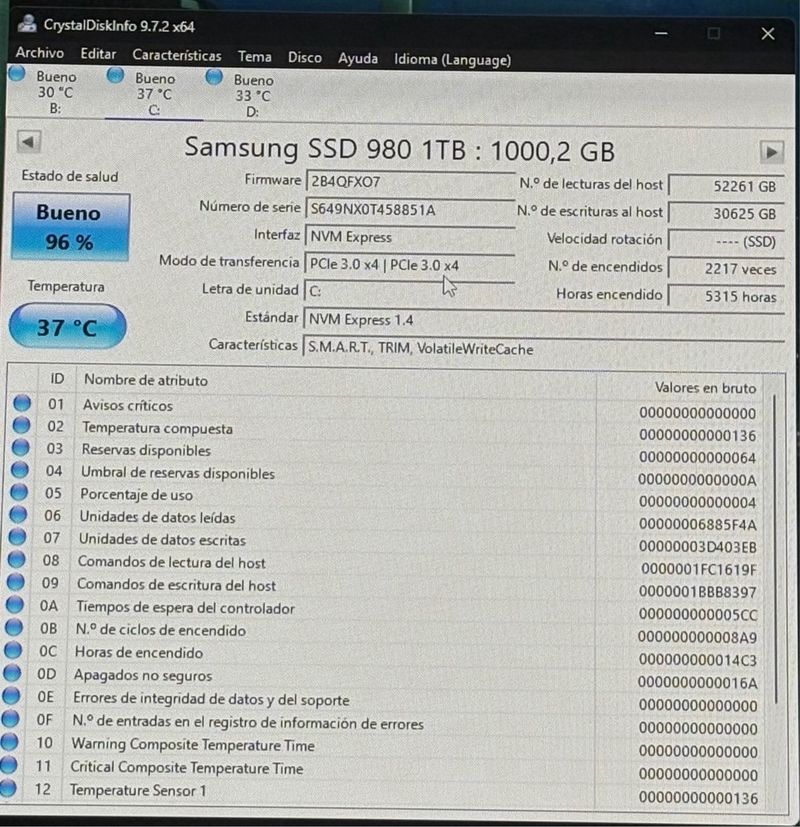The height and width of the screenshot is (827, 800).
Task: Click status icon for Apagados no seguros row
Action: click(12, 673)
